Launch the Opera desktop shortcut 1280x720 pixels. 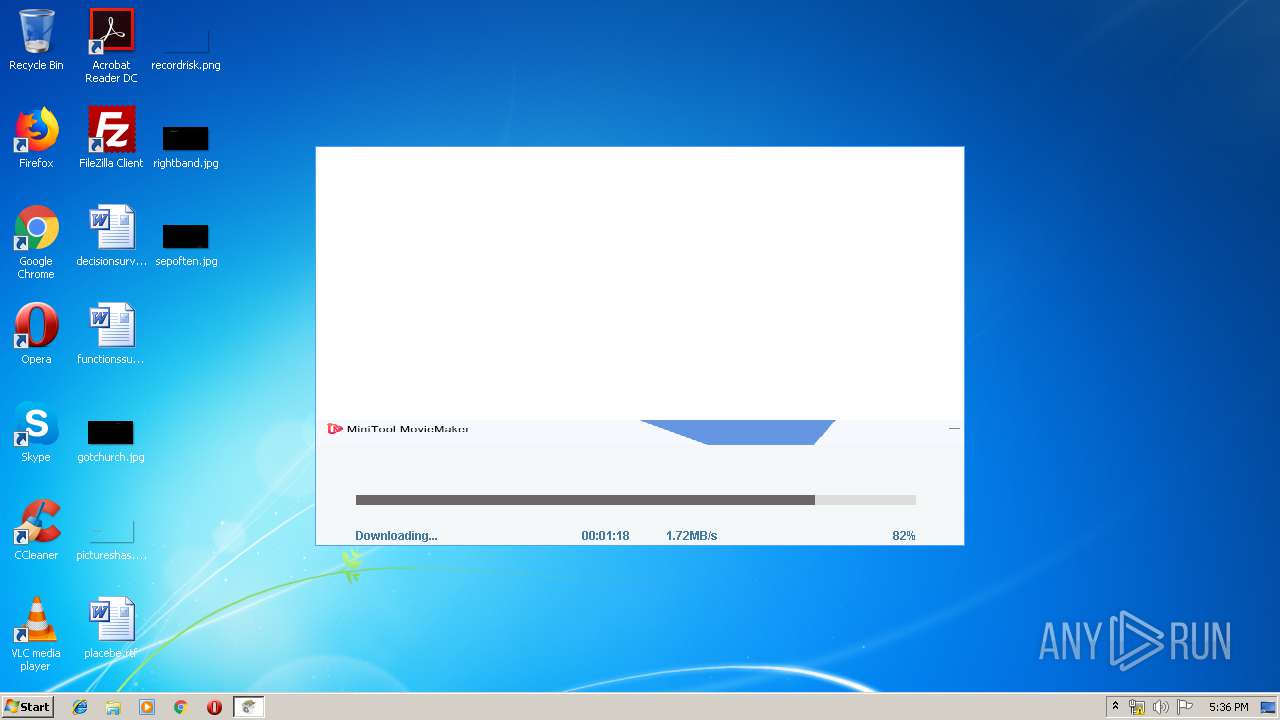36,334
